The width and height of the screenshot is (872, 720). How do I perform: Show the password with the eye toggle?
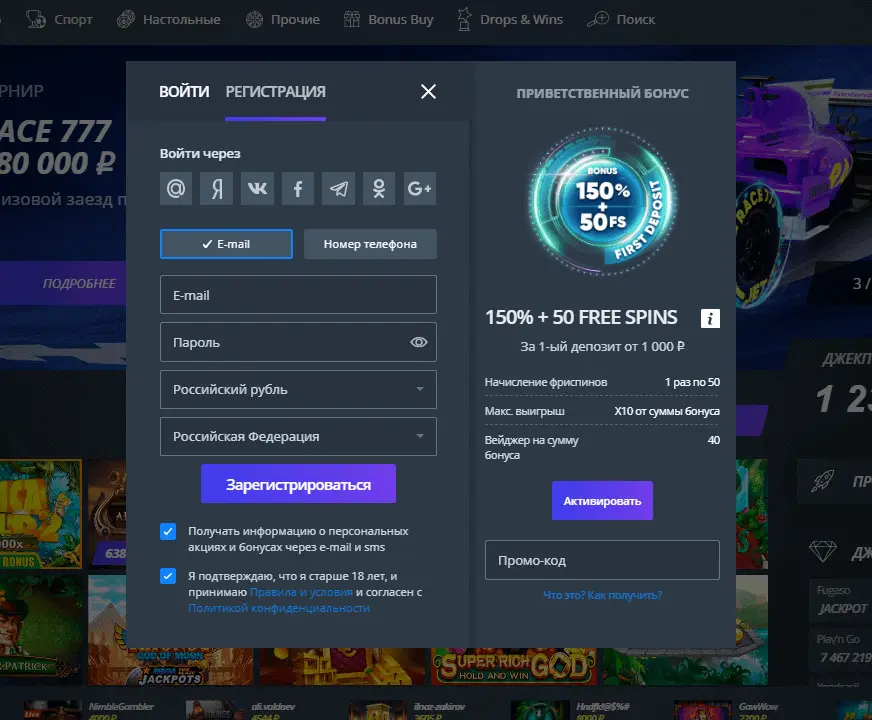click(418, 341)
